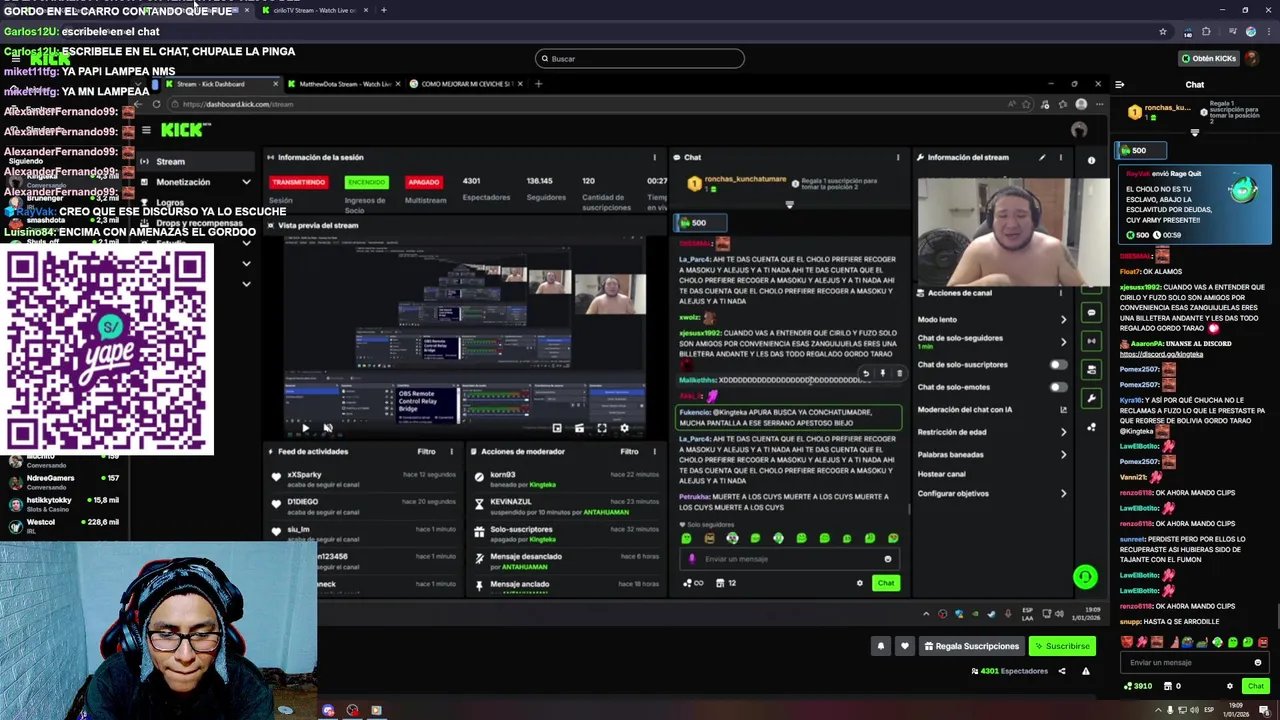Open three-dot menu of Información de la sesión
The height and width of the screenshot is (720, 1280).
coord(655,157)
